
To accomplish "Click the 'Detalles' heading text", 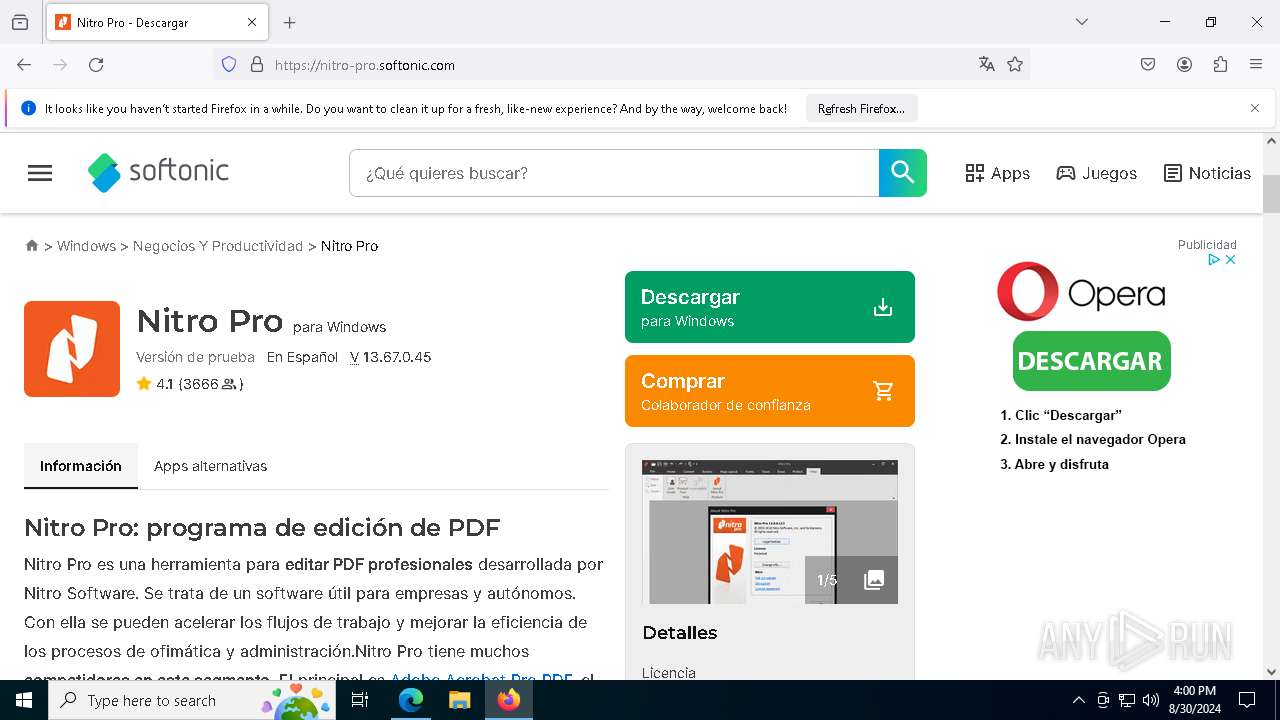I will 680,633.
